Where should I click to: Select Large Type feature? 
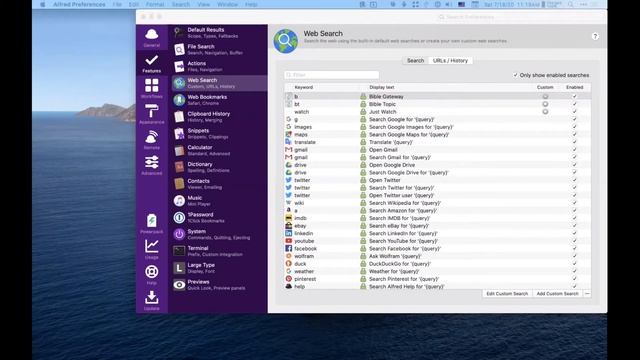pyautogui.click(x=219, y=268)
